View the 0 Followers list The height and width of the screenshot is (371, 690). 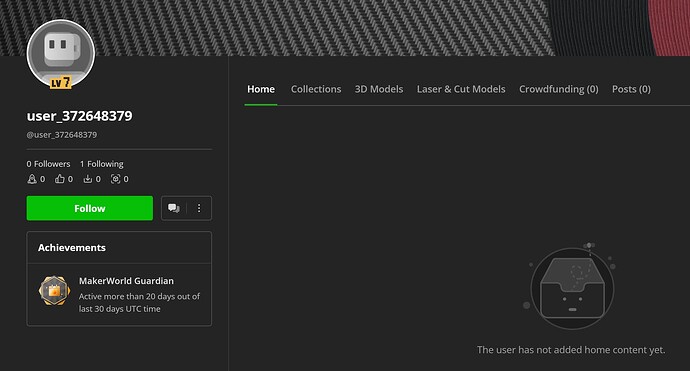(x=48, y=164)
